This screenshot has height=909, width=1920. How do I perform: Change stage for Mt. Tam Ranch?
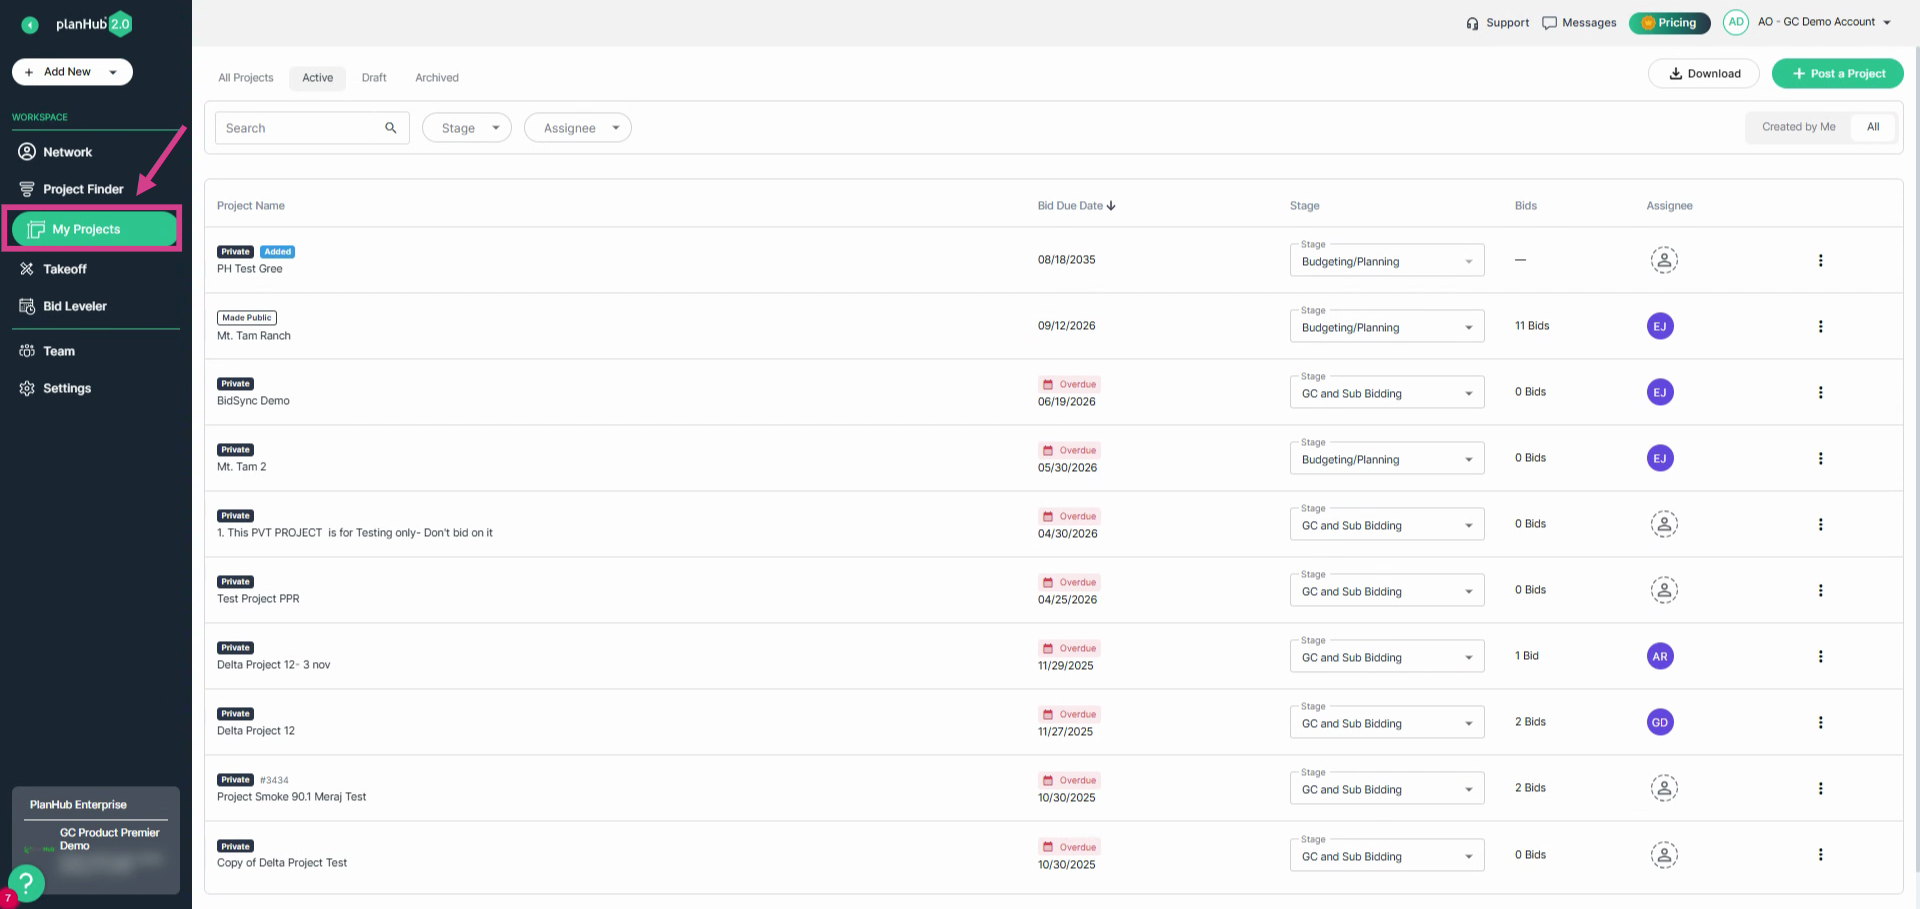click(1387, 327)
